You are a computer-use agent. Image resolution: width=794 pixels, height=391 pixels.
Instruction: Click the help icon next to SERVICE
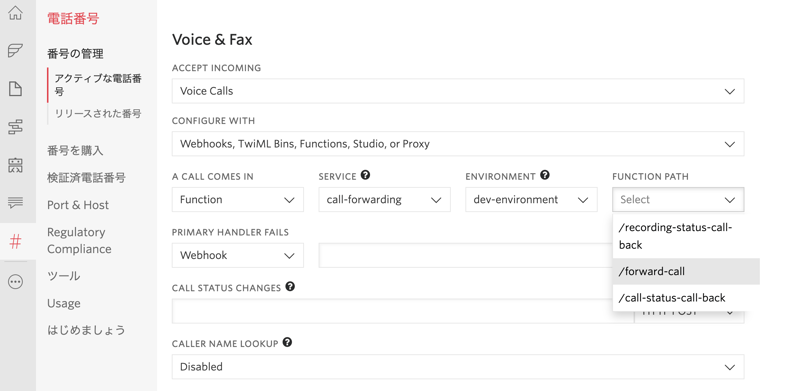[365, 175]
